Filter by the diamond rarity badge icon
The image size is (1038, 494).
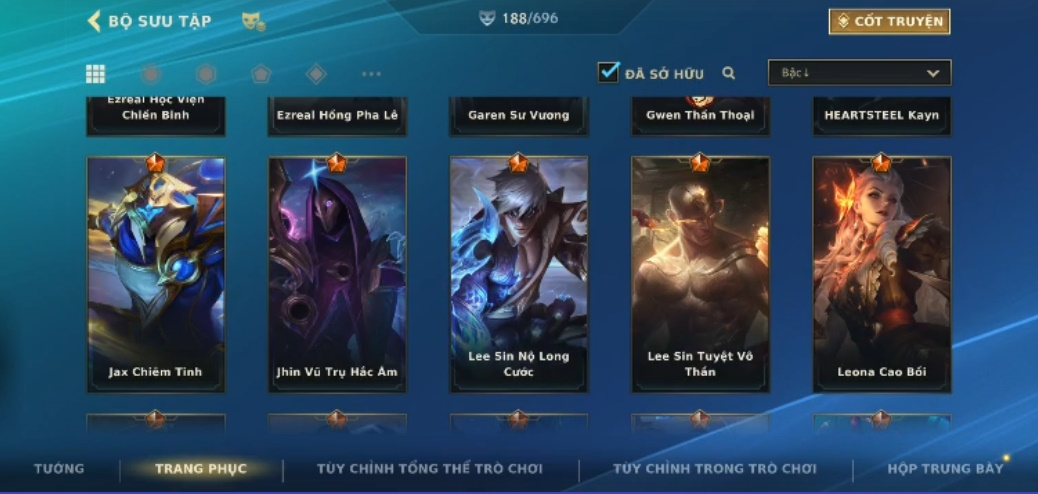click(316, 74)
